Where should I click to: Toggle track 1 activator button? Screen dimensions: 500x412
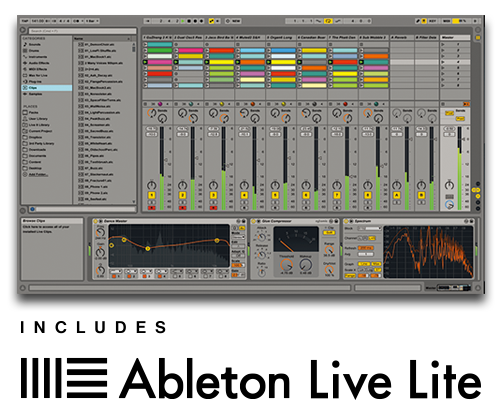tap(152, 195)
